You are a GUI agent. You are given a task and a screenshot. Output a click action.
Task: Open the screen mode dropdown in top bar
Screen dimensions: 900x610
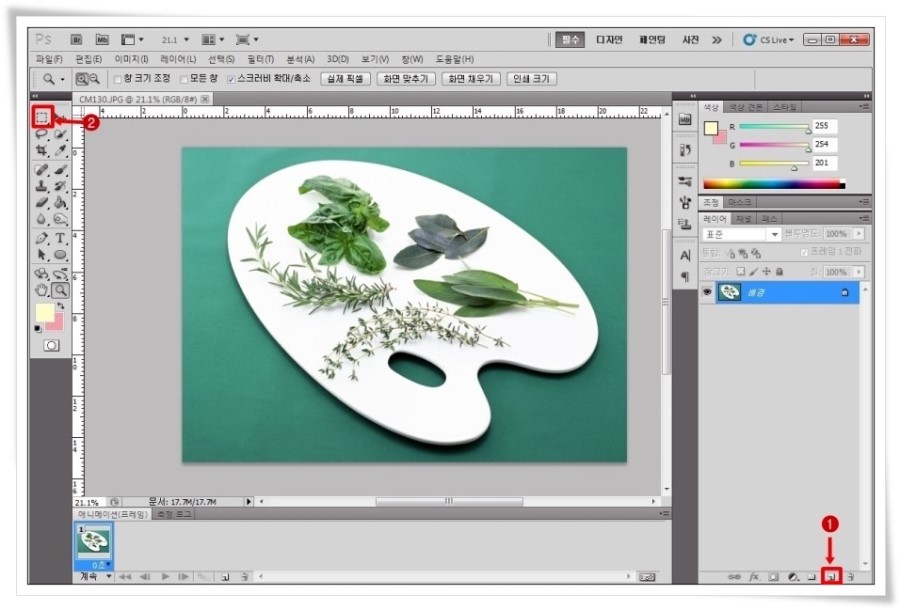click(247, 40)
